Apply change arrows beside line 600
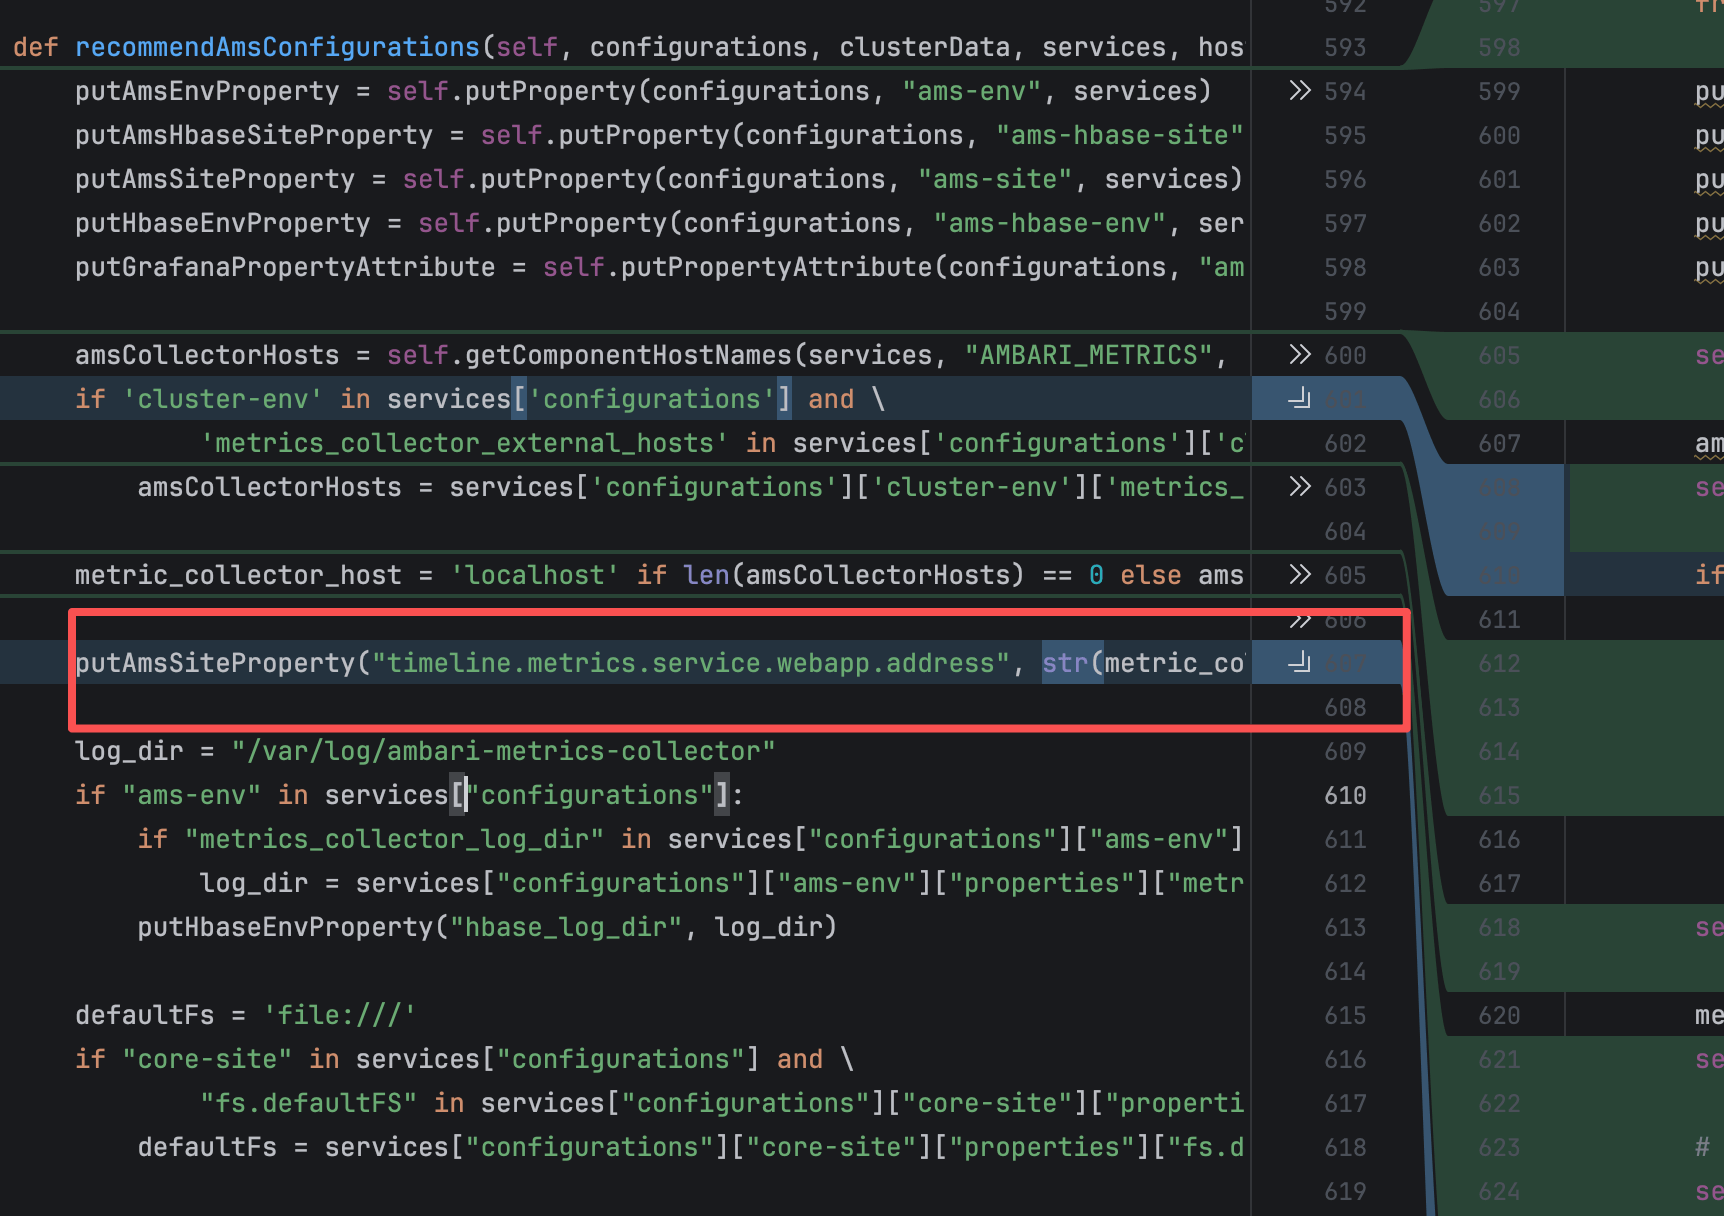 pos(1299,355)
